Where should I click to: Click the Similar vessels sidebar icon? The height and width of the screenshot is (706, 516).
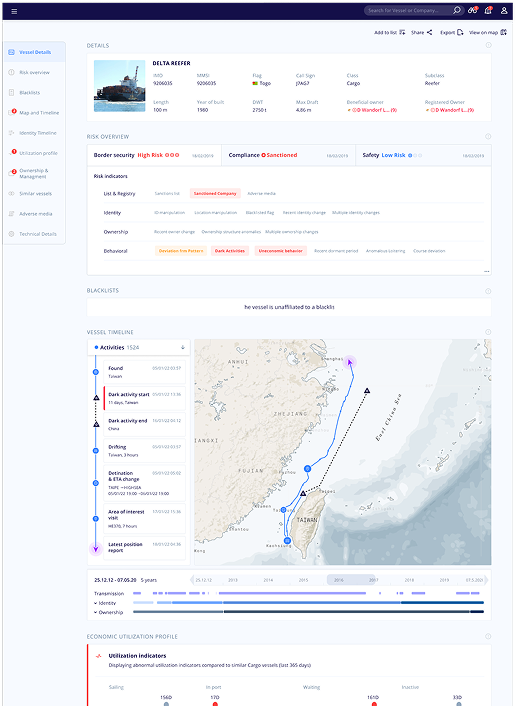tap(11, 194)
